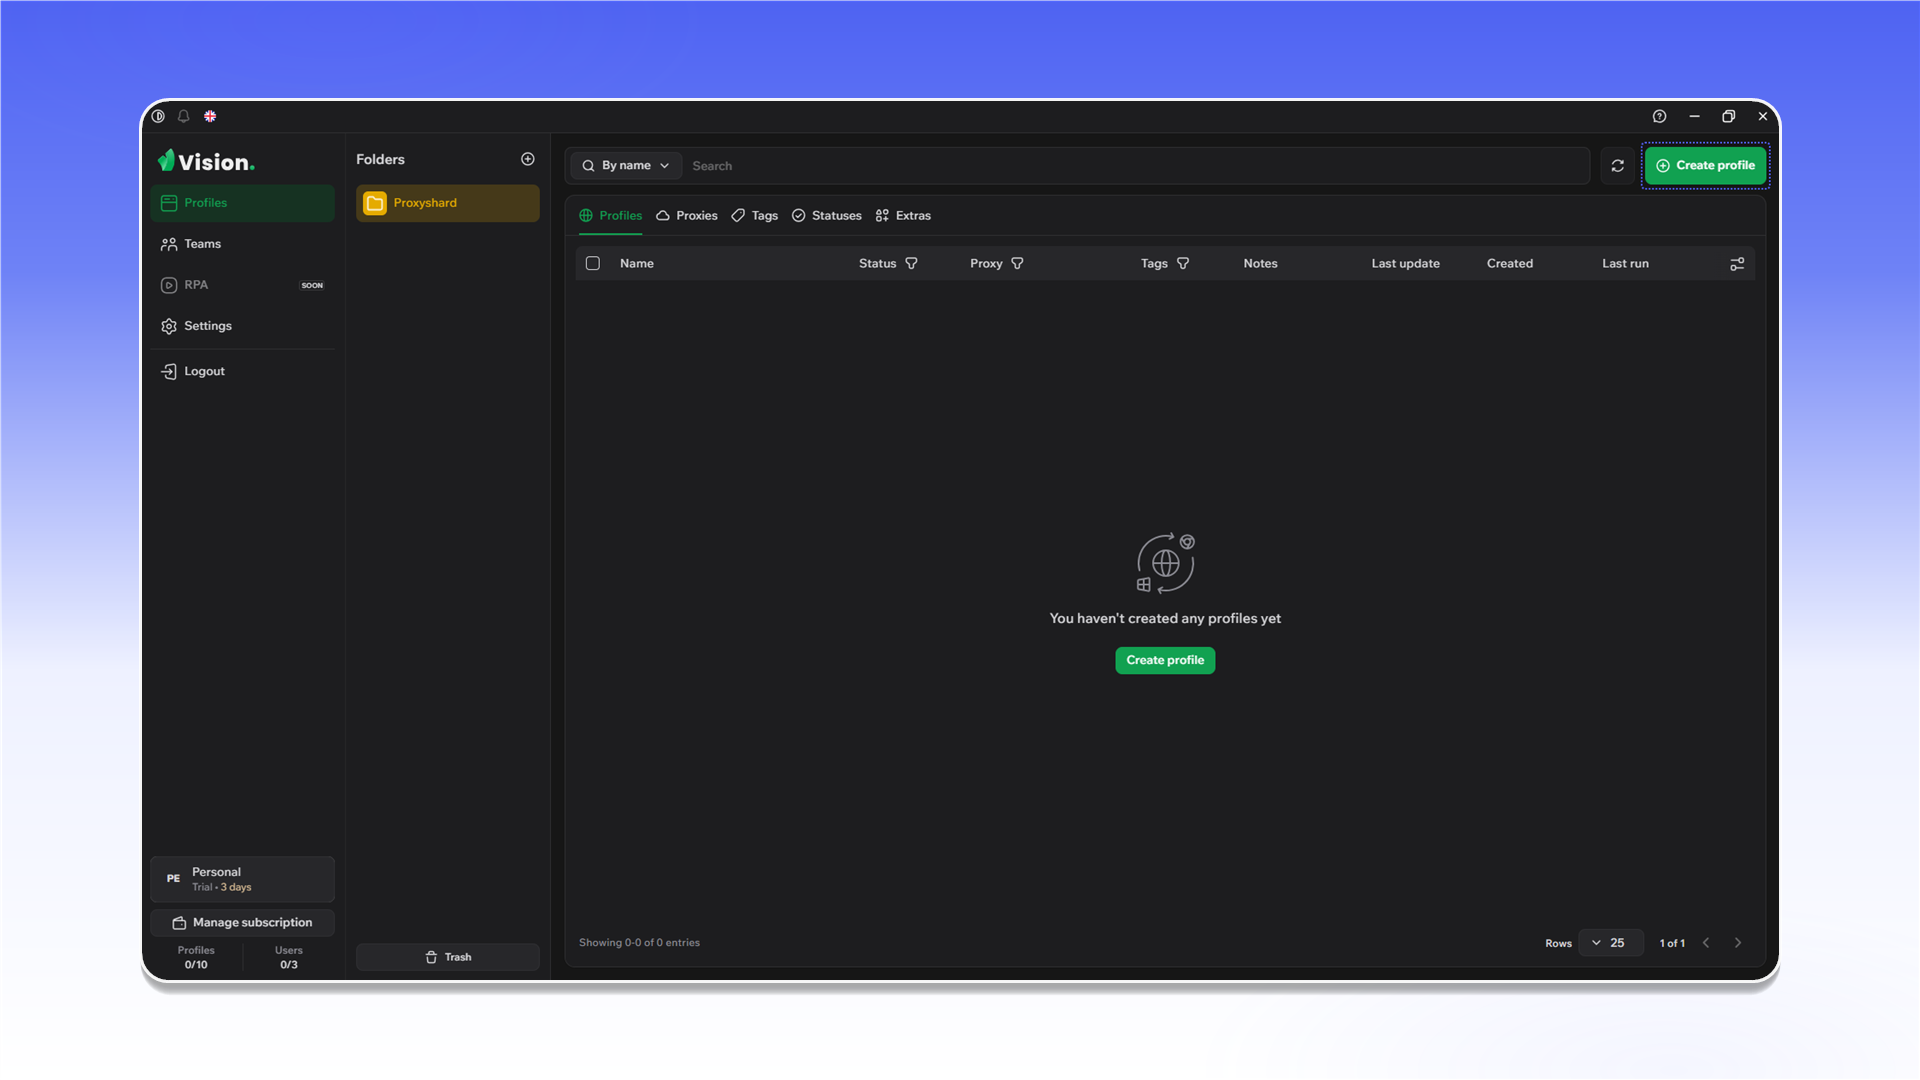Click the Personal workspace card

click(243, 879)
